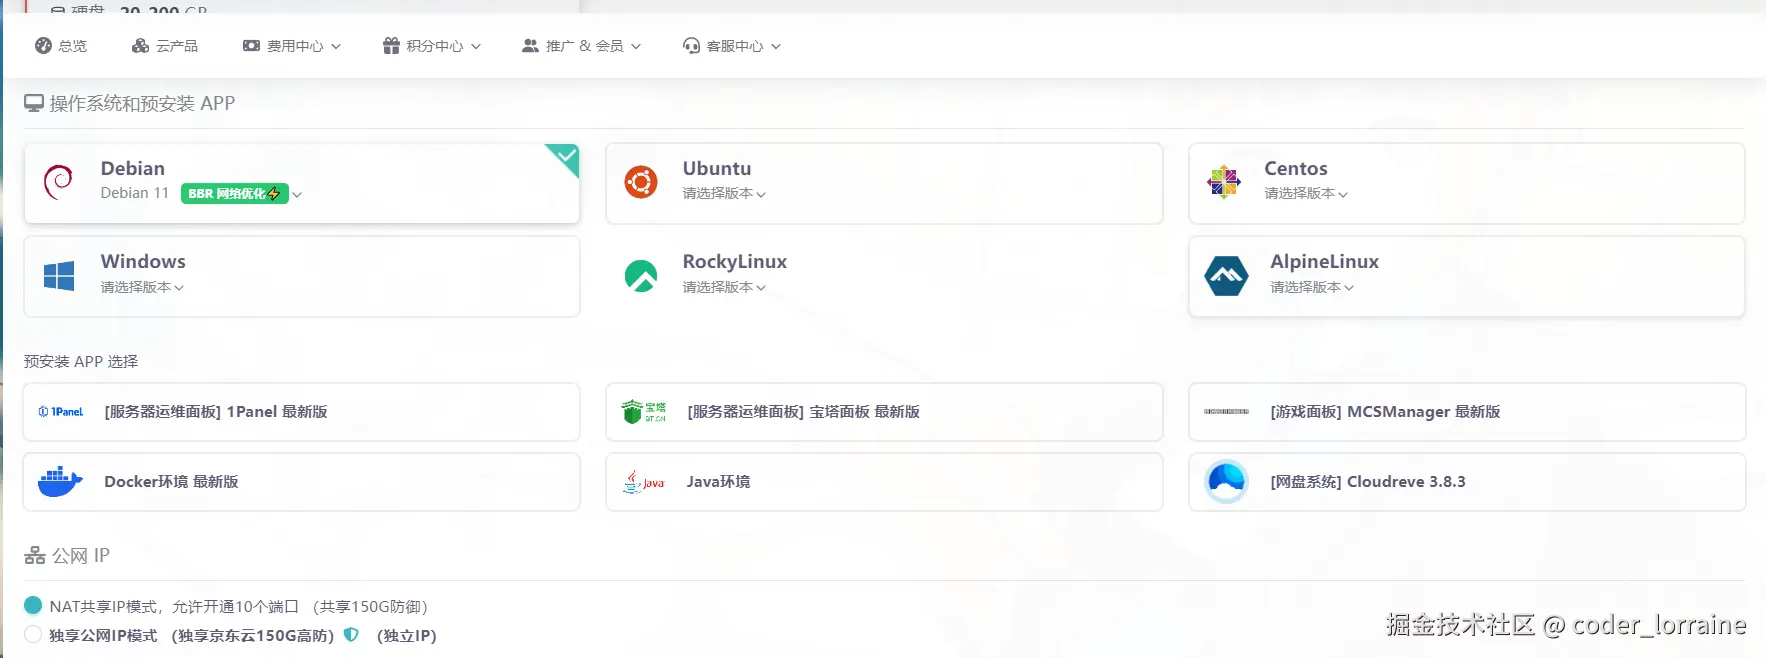Click the 总览 dashboard icon
This screenshot has height=658, width=1766.
coord(43,46)
